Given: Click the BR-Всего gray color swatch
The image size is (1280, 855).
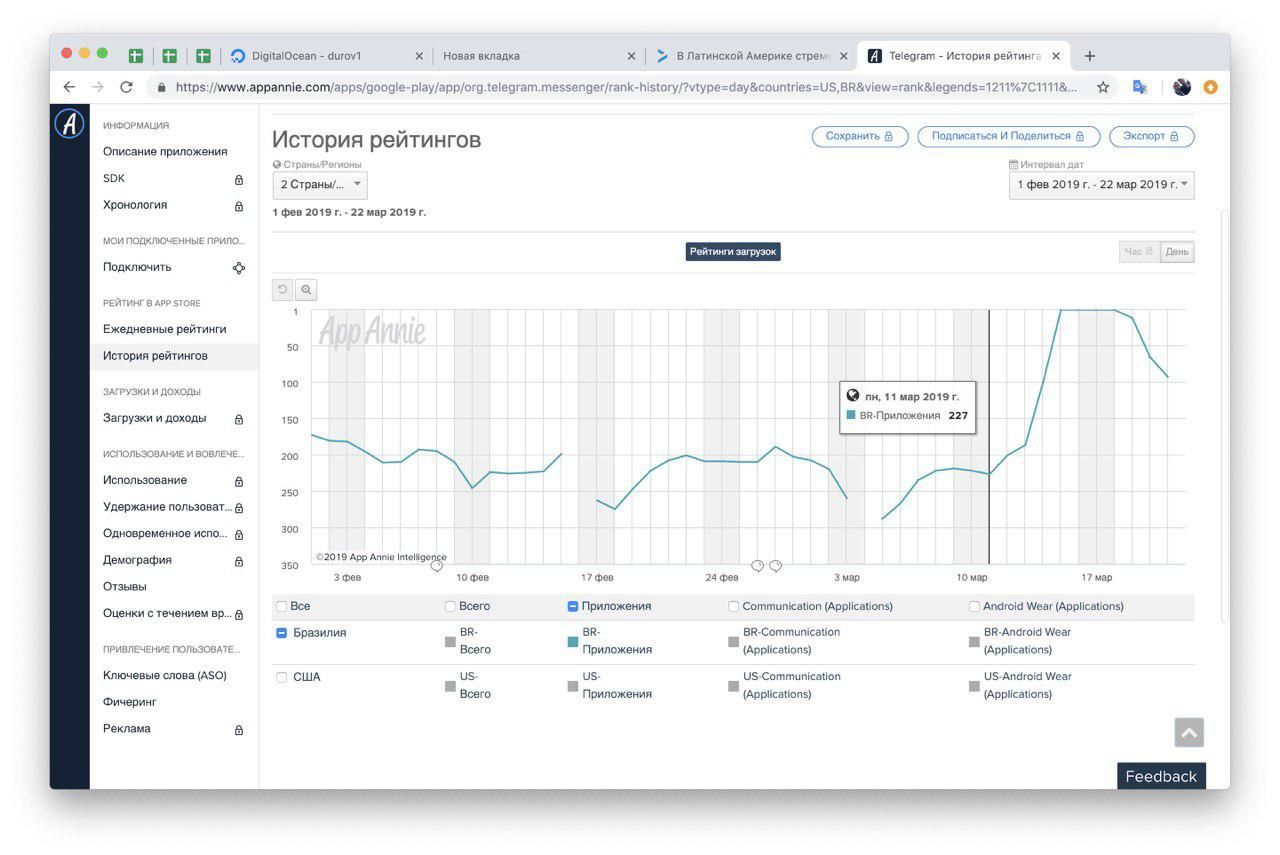Looking at the screenshot, I should (x=450, y=642).
